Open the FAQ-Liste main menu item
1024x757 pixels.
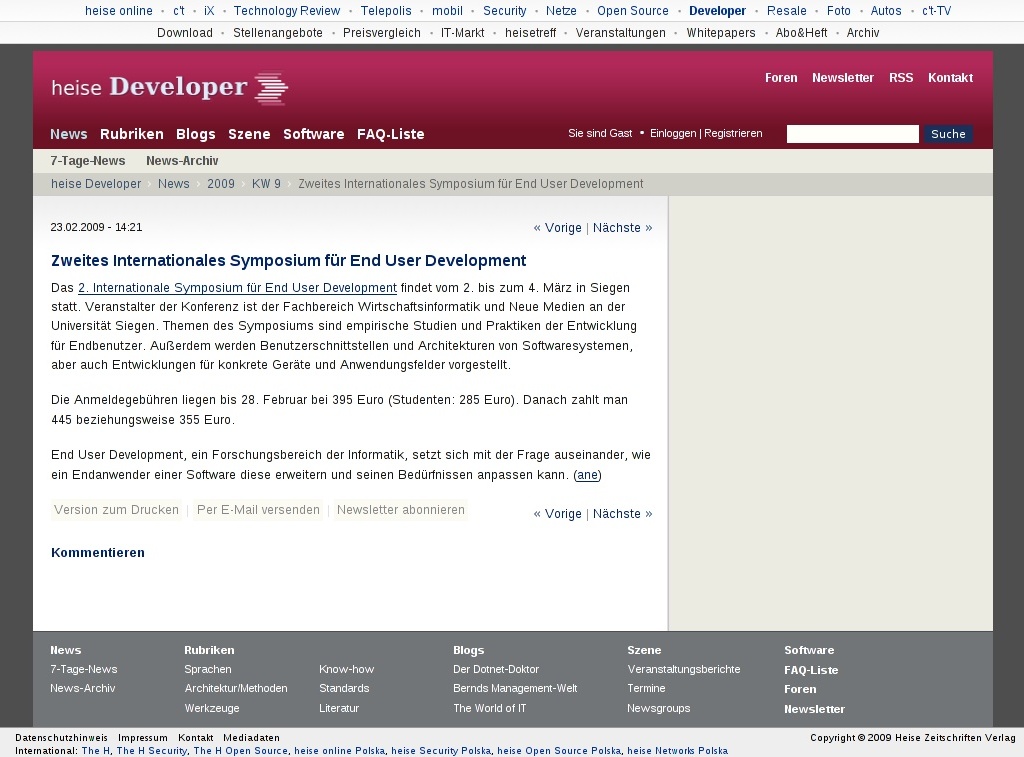click(391, 134)
